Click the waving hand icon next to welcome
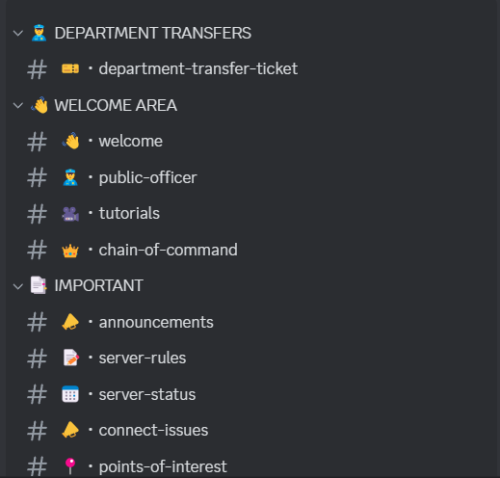Image resolution: width=500 pixels, height=478 pixels. (70, 141)
